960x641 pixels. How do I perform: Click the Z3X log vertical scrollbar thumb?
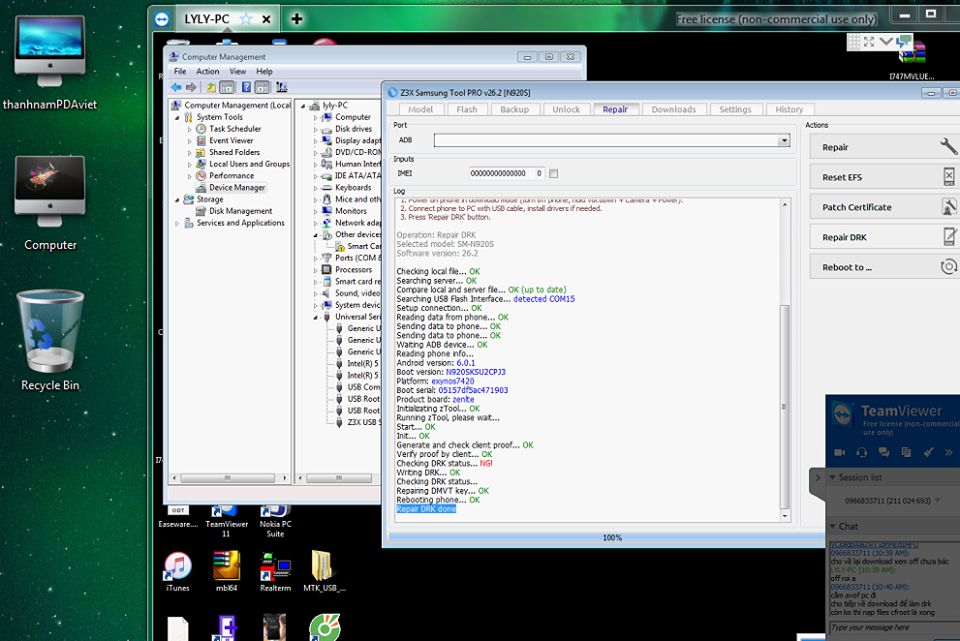click(784, 407)
